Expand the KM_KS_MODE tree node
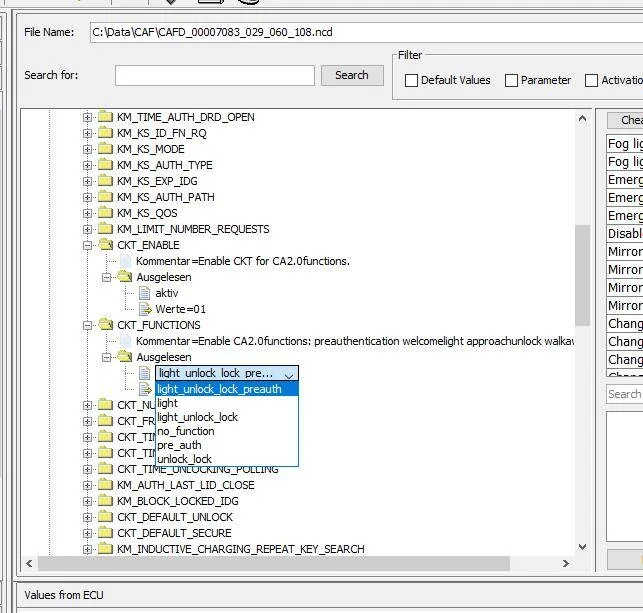This screenshot has width=643, height=613. [87, 150]
